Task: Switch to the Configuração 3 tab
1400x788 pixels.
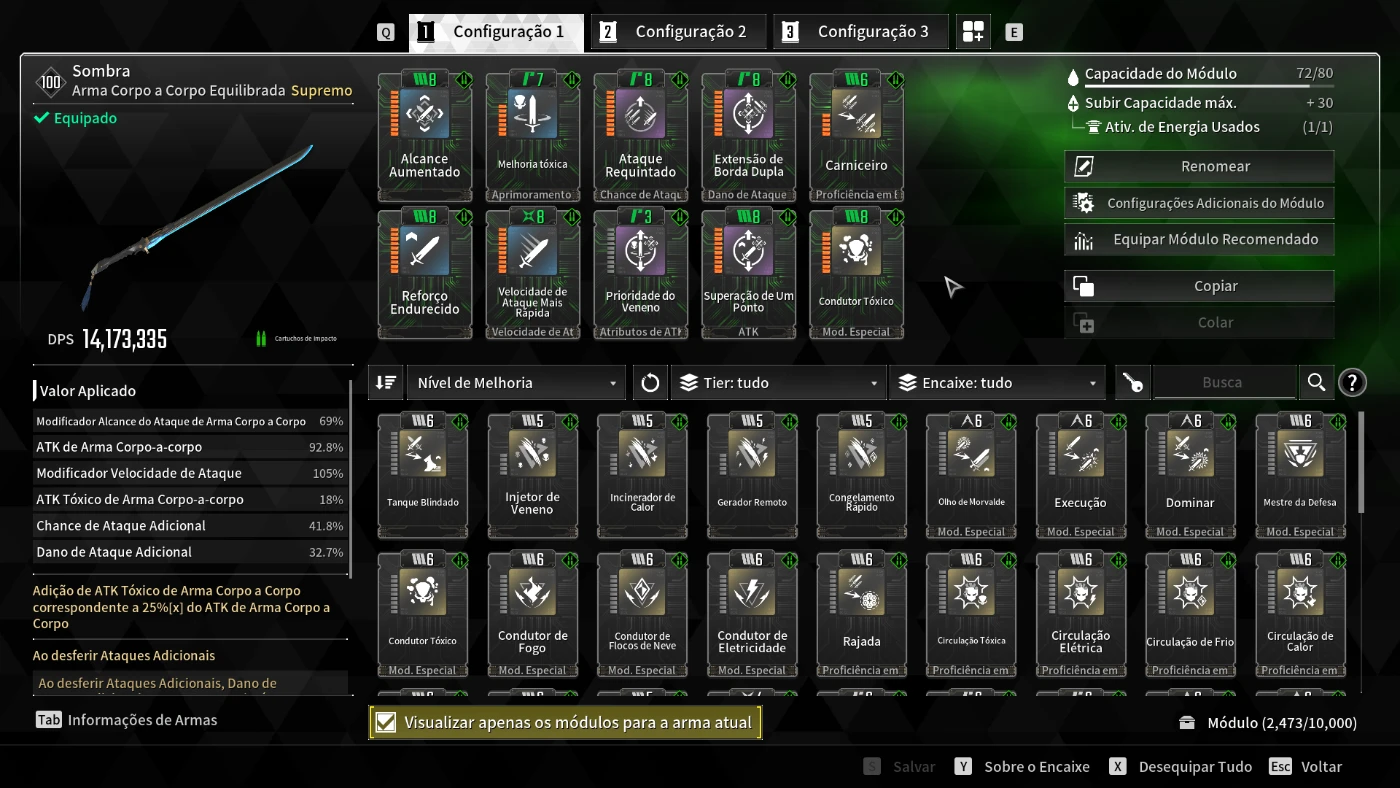Action: pyautogui.click(x=861, y=32)
